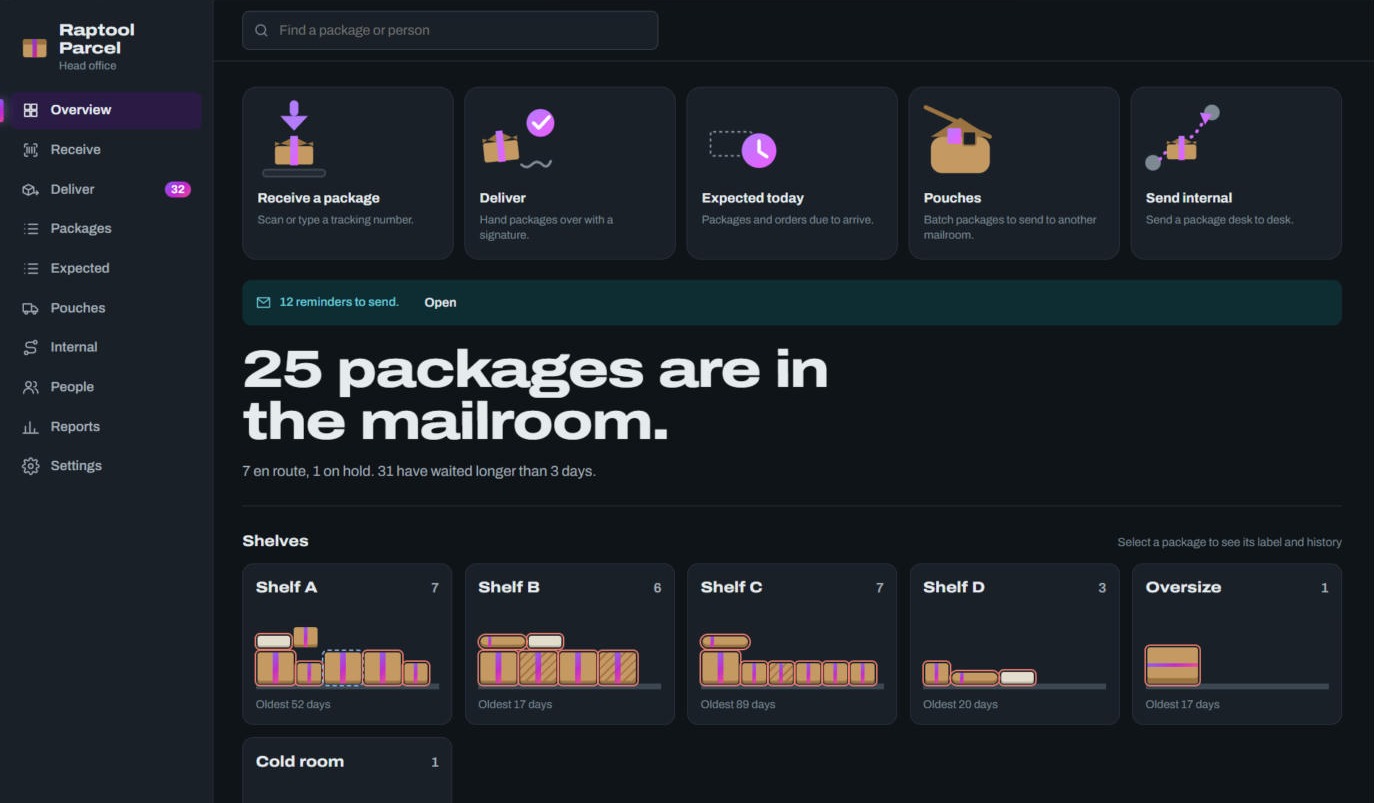Image resolution: width=1374 pixels, height=803 pixels.
Task: Click the Expected today clock illustration
Action: [743, 148]
